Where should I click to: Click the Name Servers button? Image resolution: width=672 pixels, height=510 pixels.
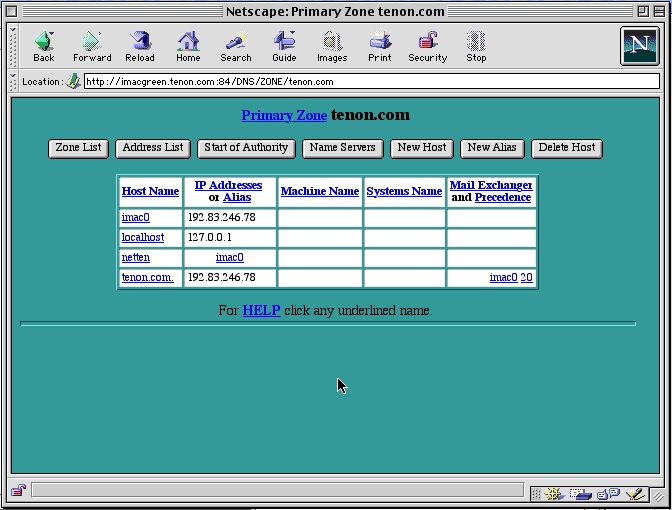[342, 148]
